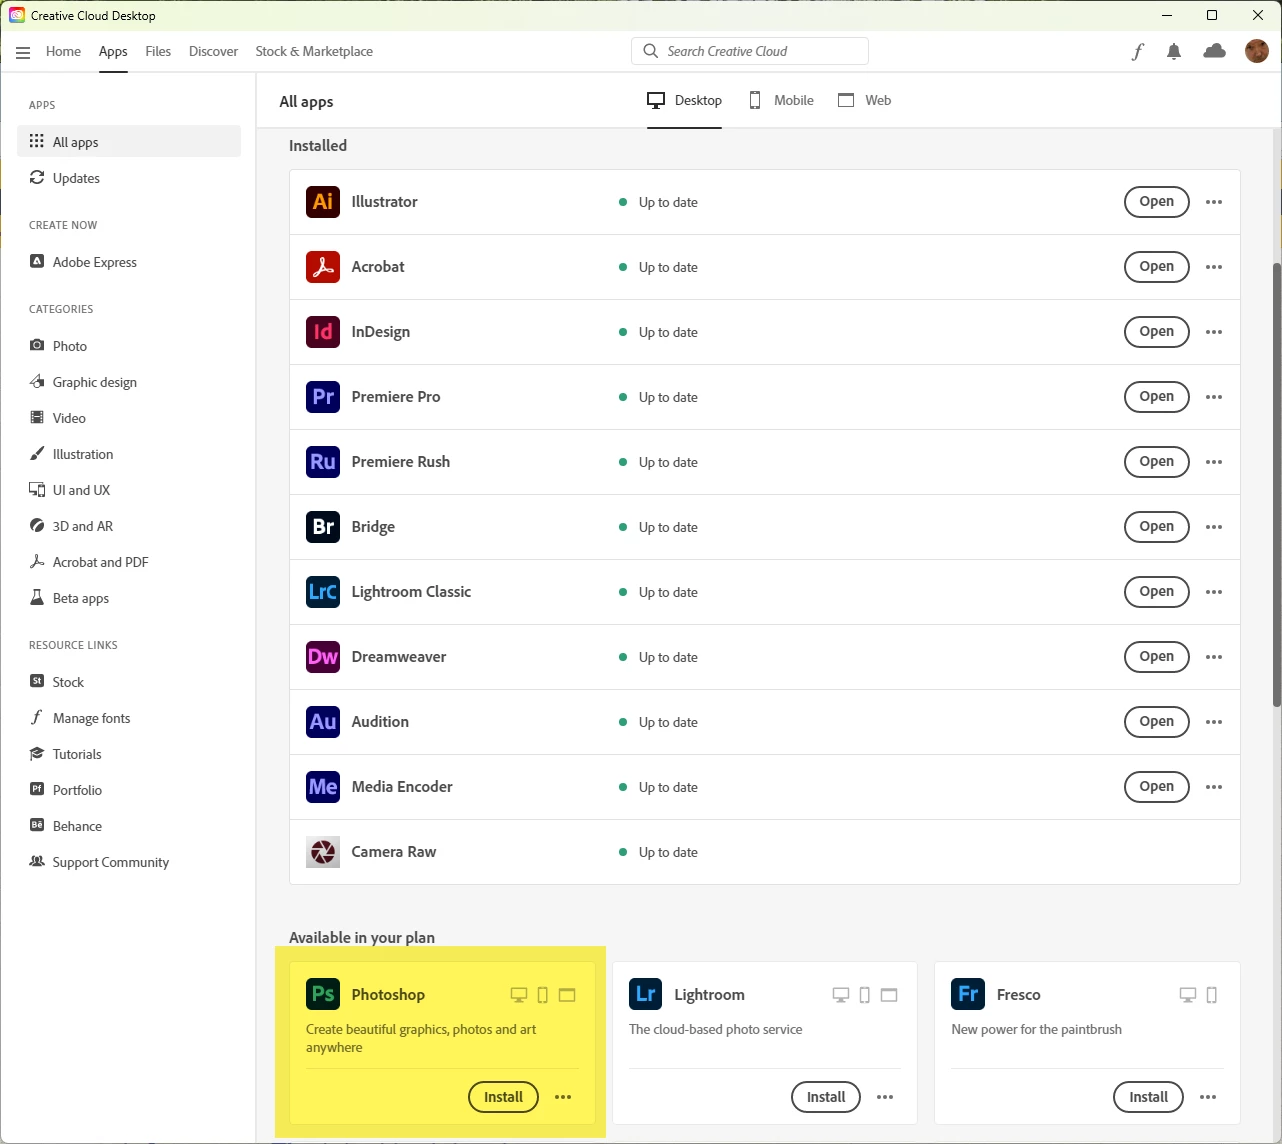Open the Support Community link
Screen dimensions: 1282x1144
click(x=129, y=862)
